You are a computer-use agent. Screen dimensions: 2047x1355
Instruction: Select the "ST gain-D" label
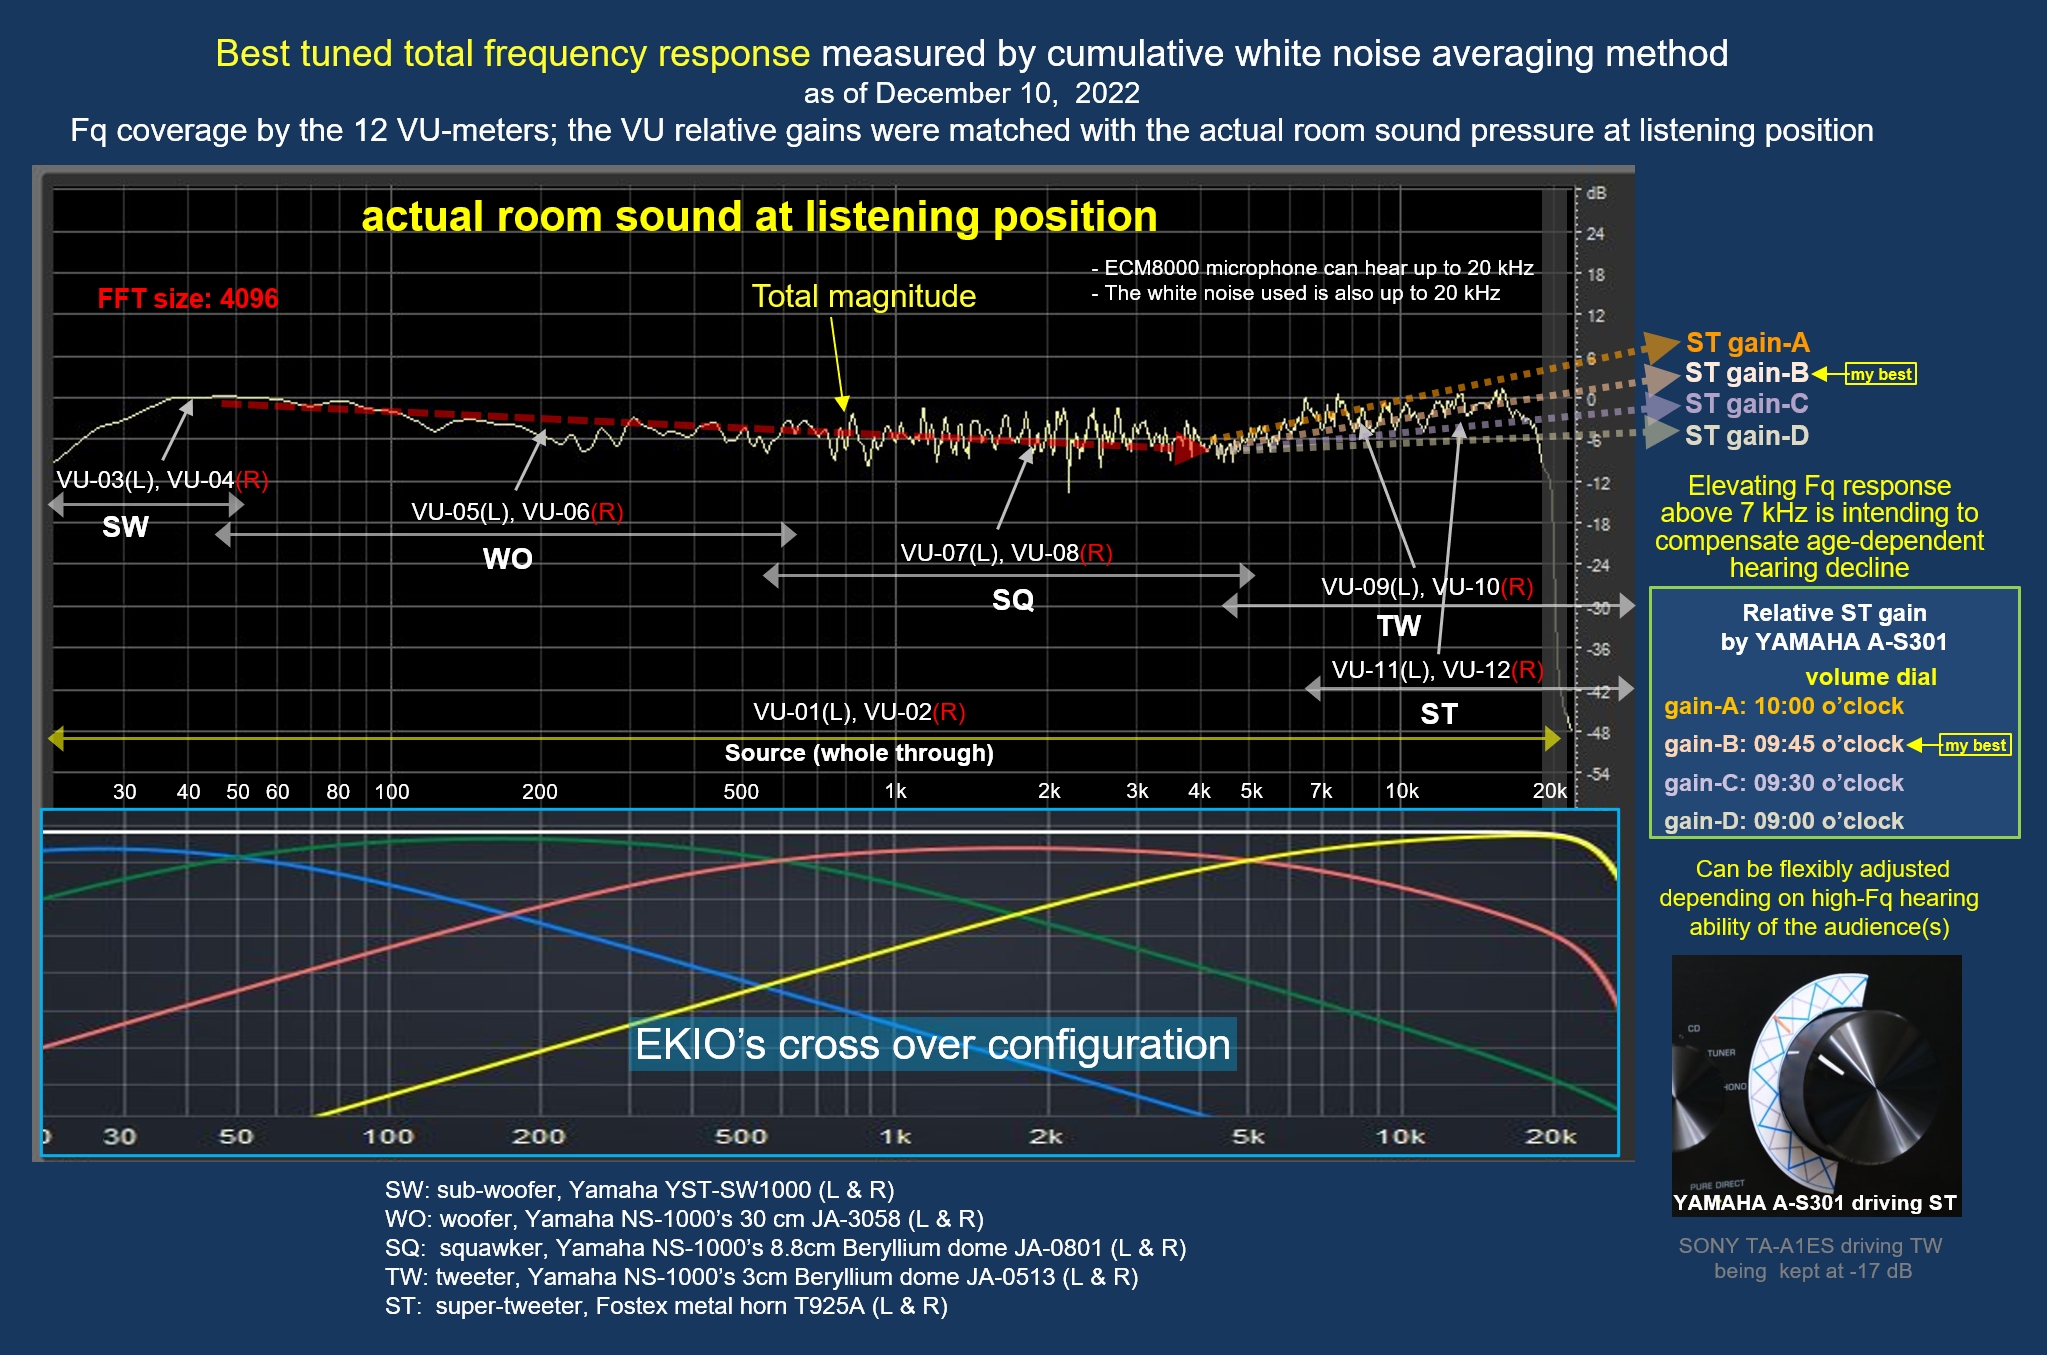[x=1746, y=436]
